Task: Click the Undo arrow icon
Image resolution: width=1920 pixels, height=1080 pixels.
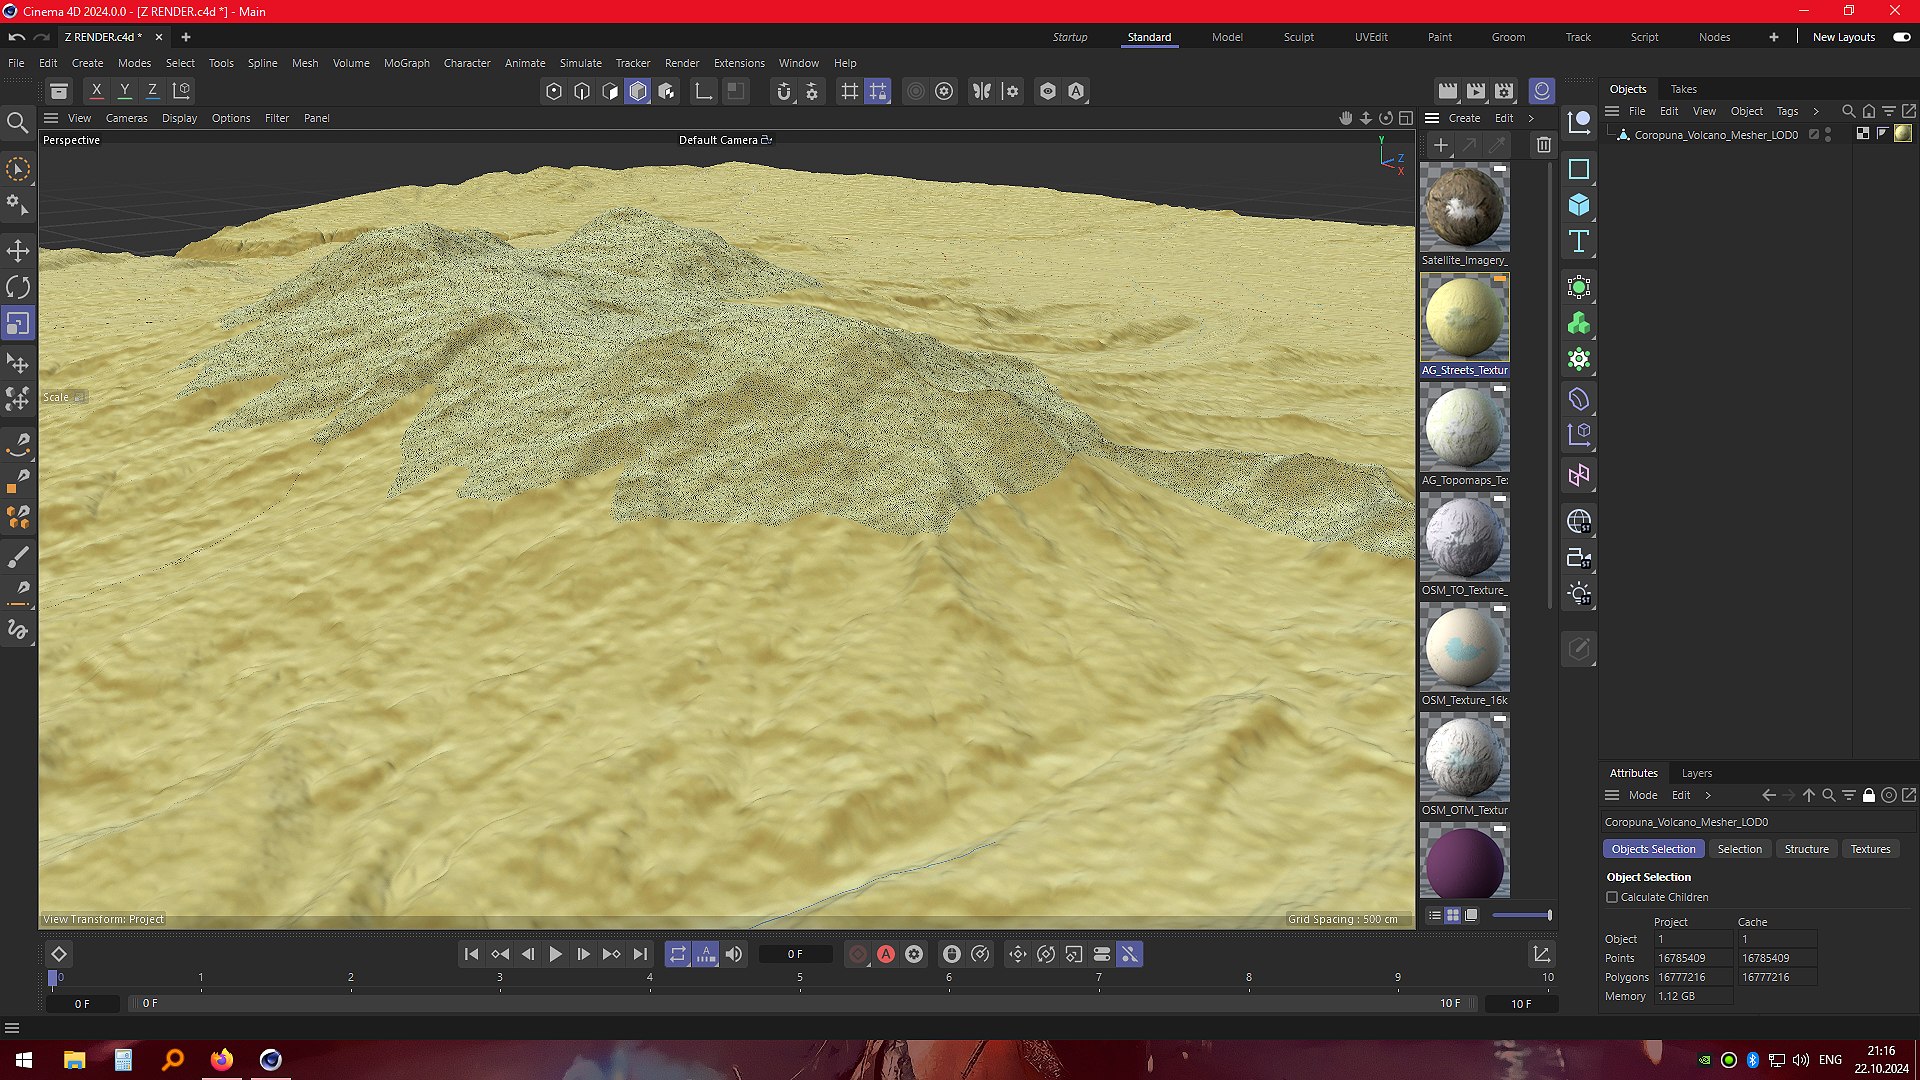Action: 16,37
